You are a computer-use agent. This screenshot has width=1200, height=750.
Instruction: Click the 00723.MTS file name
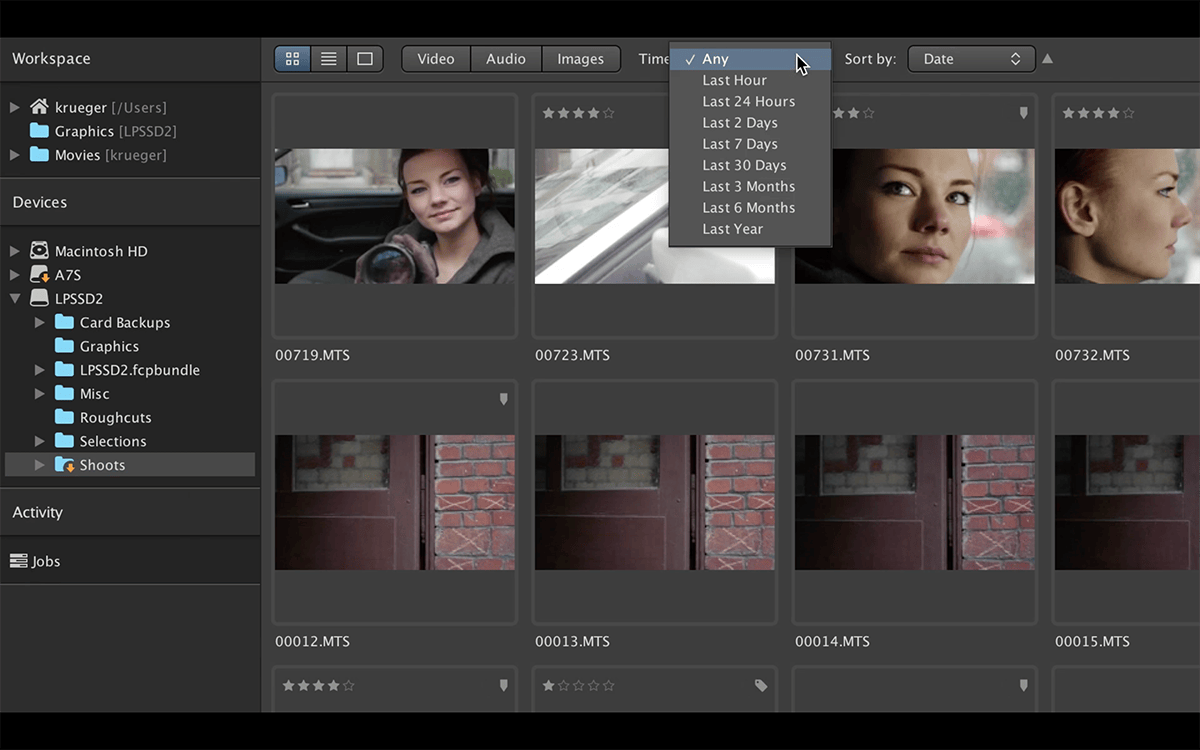pyautogui.click(x=572, y=355)
